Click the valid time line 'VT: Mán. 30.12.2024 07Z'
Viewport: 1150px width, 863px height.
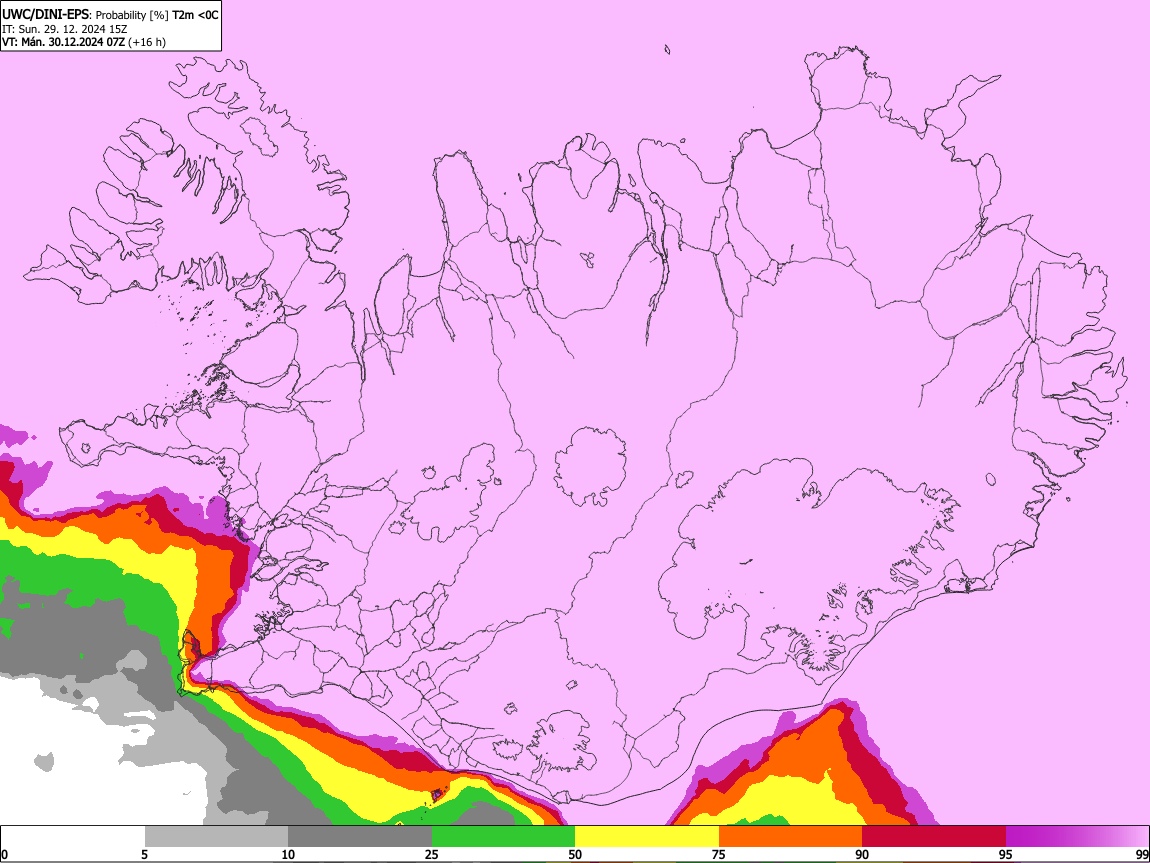(63, 42)
